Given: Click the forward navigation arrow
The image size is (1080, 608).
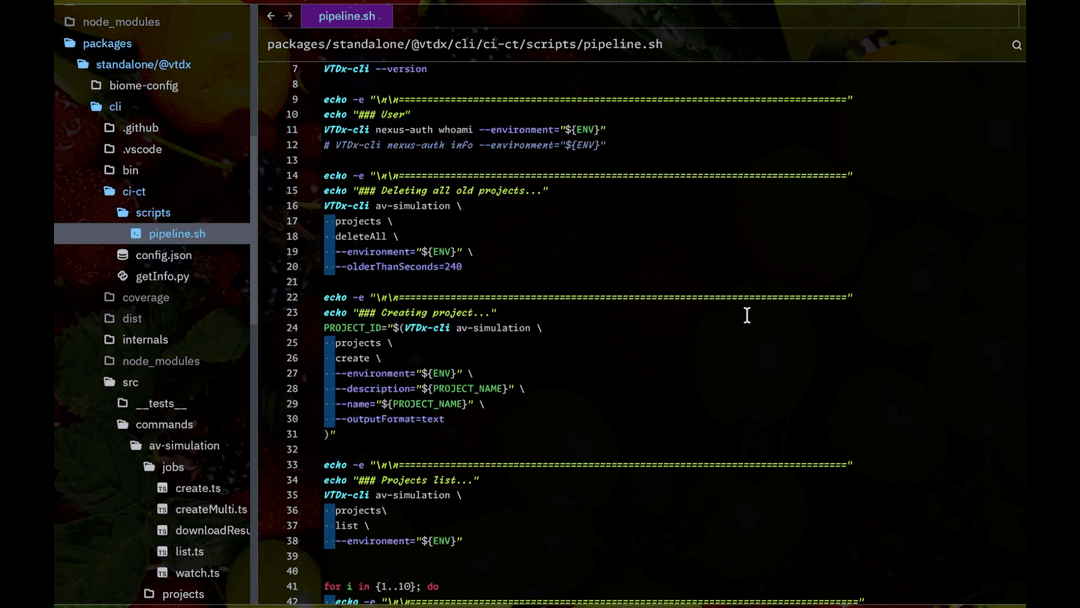Looking at the screenshot, I should click(x=288, y=16).
